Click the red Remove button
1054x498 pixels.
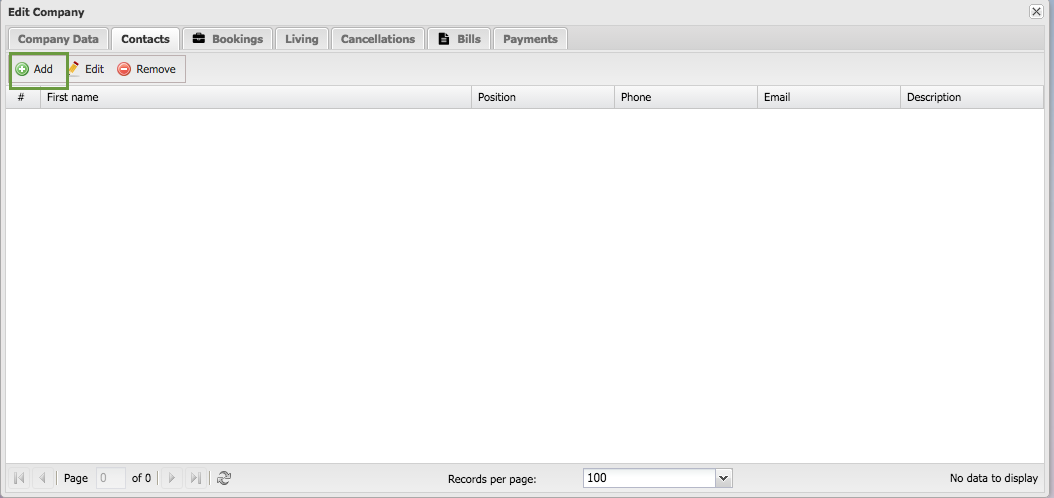(x=147, y=69)
